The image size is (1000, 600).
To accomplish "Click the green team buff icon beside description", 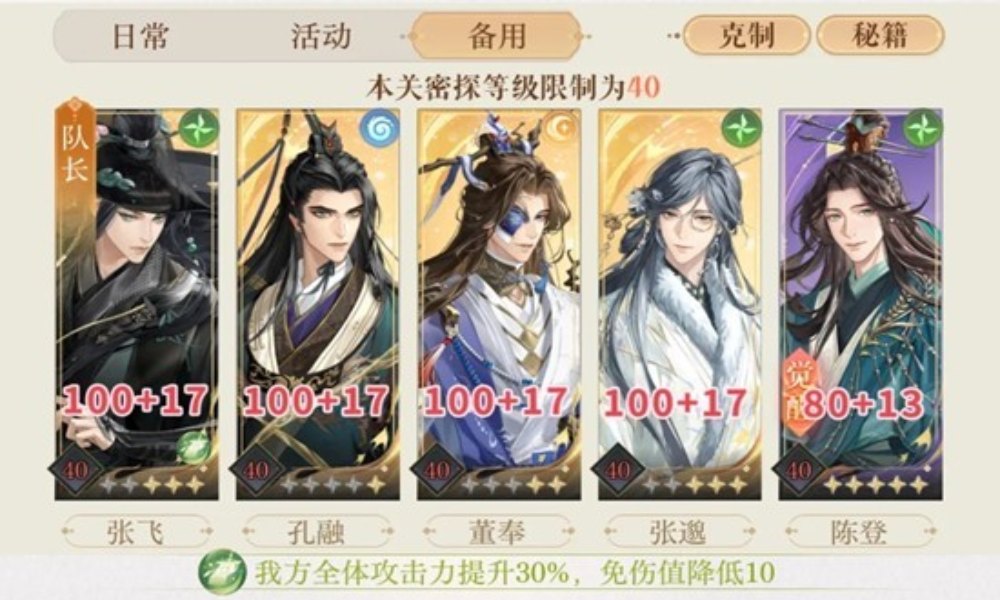I will 222,572.
